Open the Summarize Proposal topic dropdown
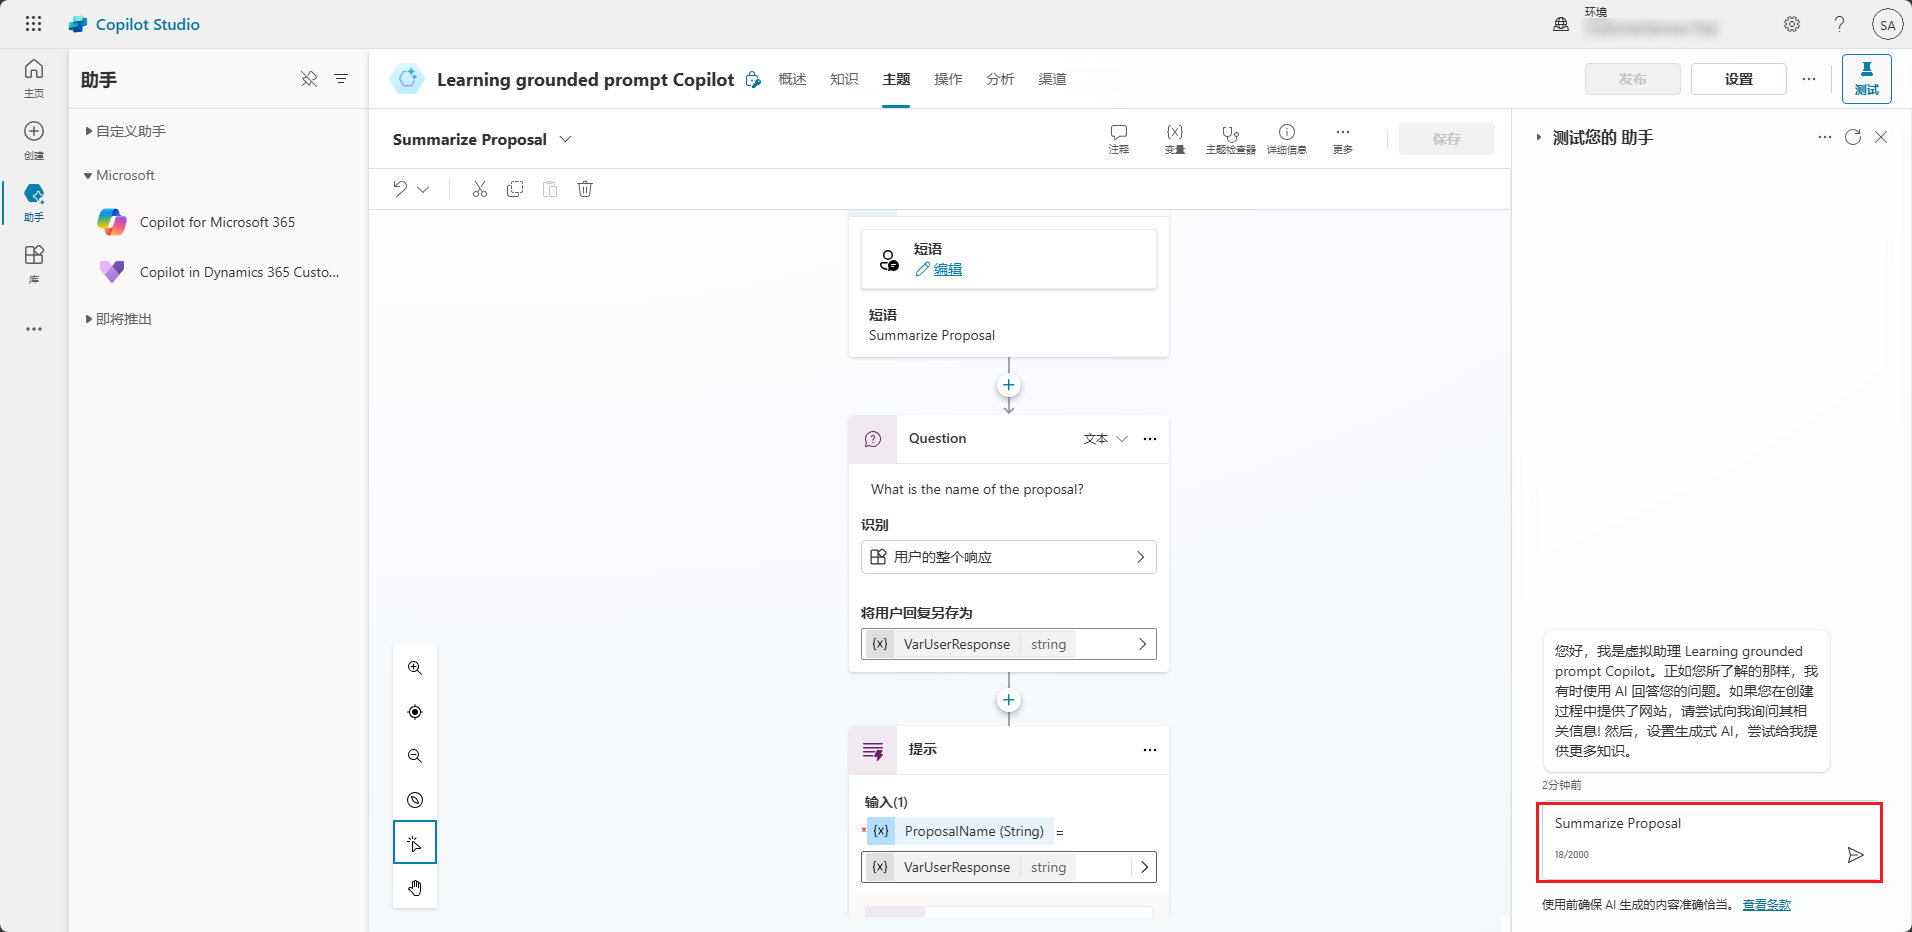Viewport: 1912px width, 932px height. tap(566, 139)
